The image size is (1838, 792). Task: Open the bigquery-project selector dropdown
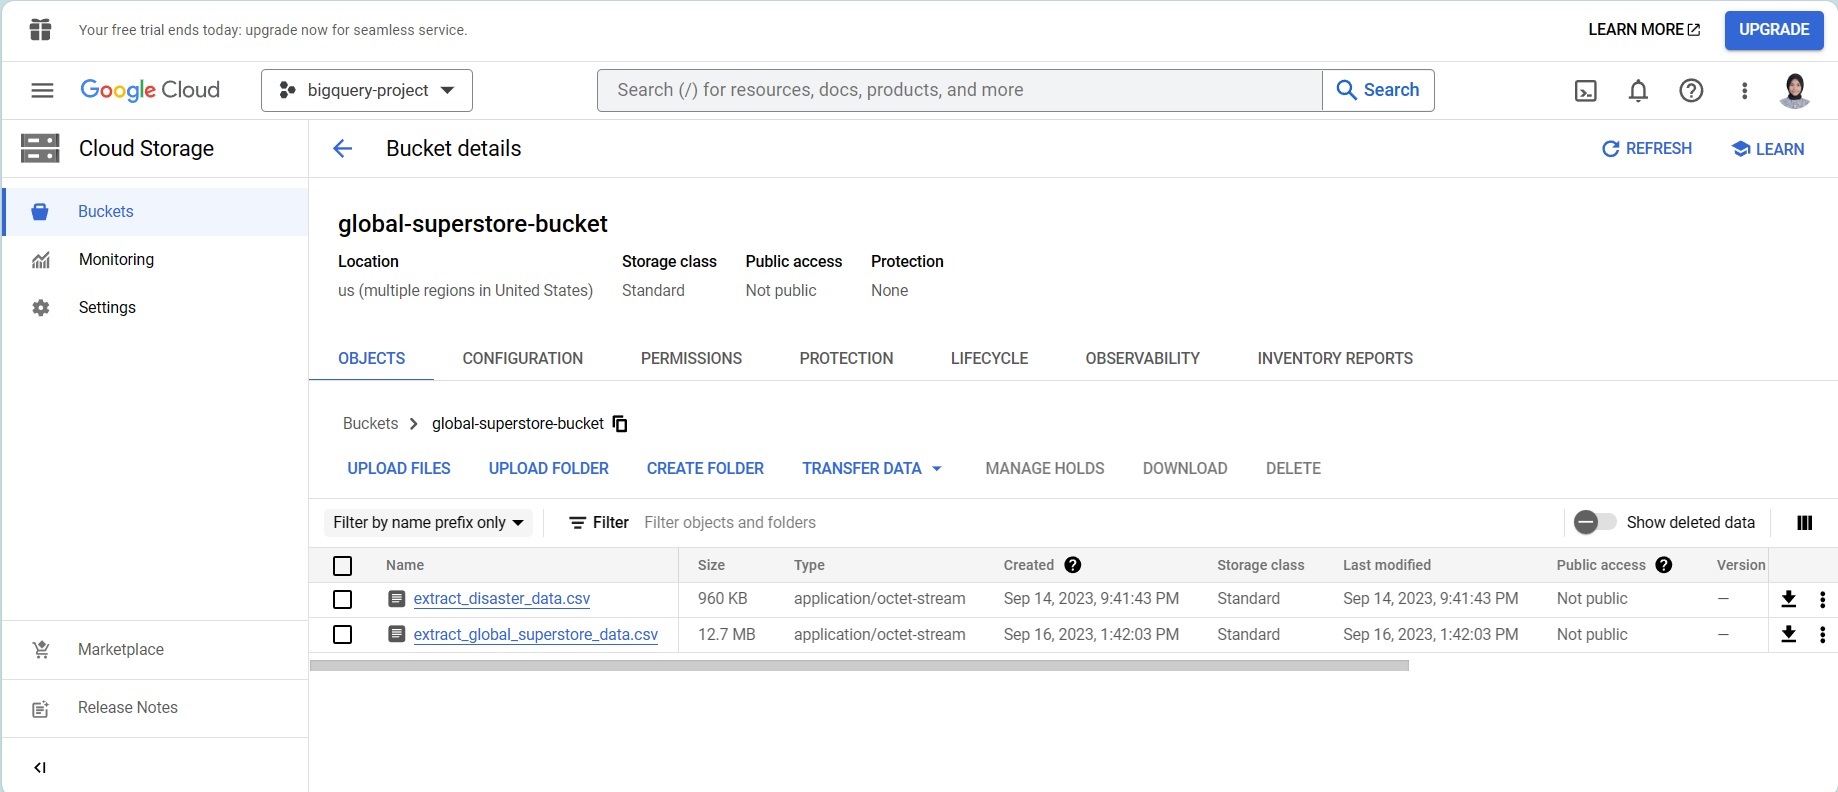pyautogui.click(x=367, y=90)
